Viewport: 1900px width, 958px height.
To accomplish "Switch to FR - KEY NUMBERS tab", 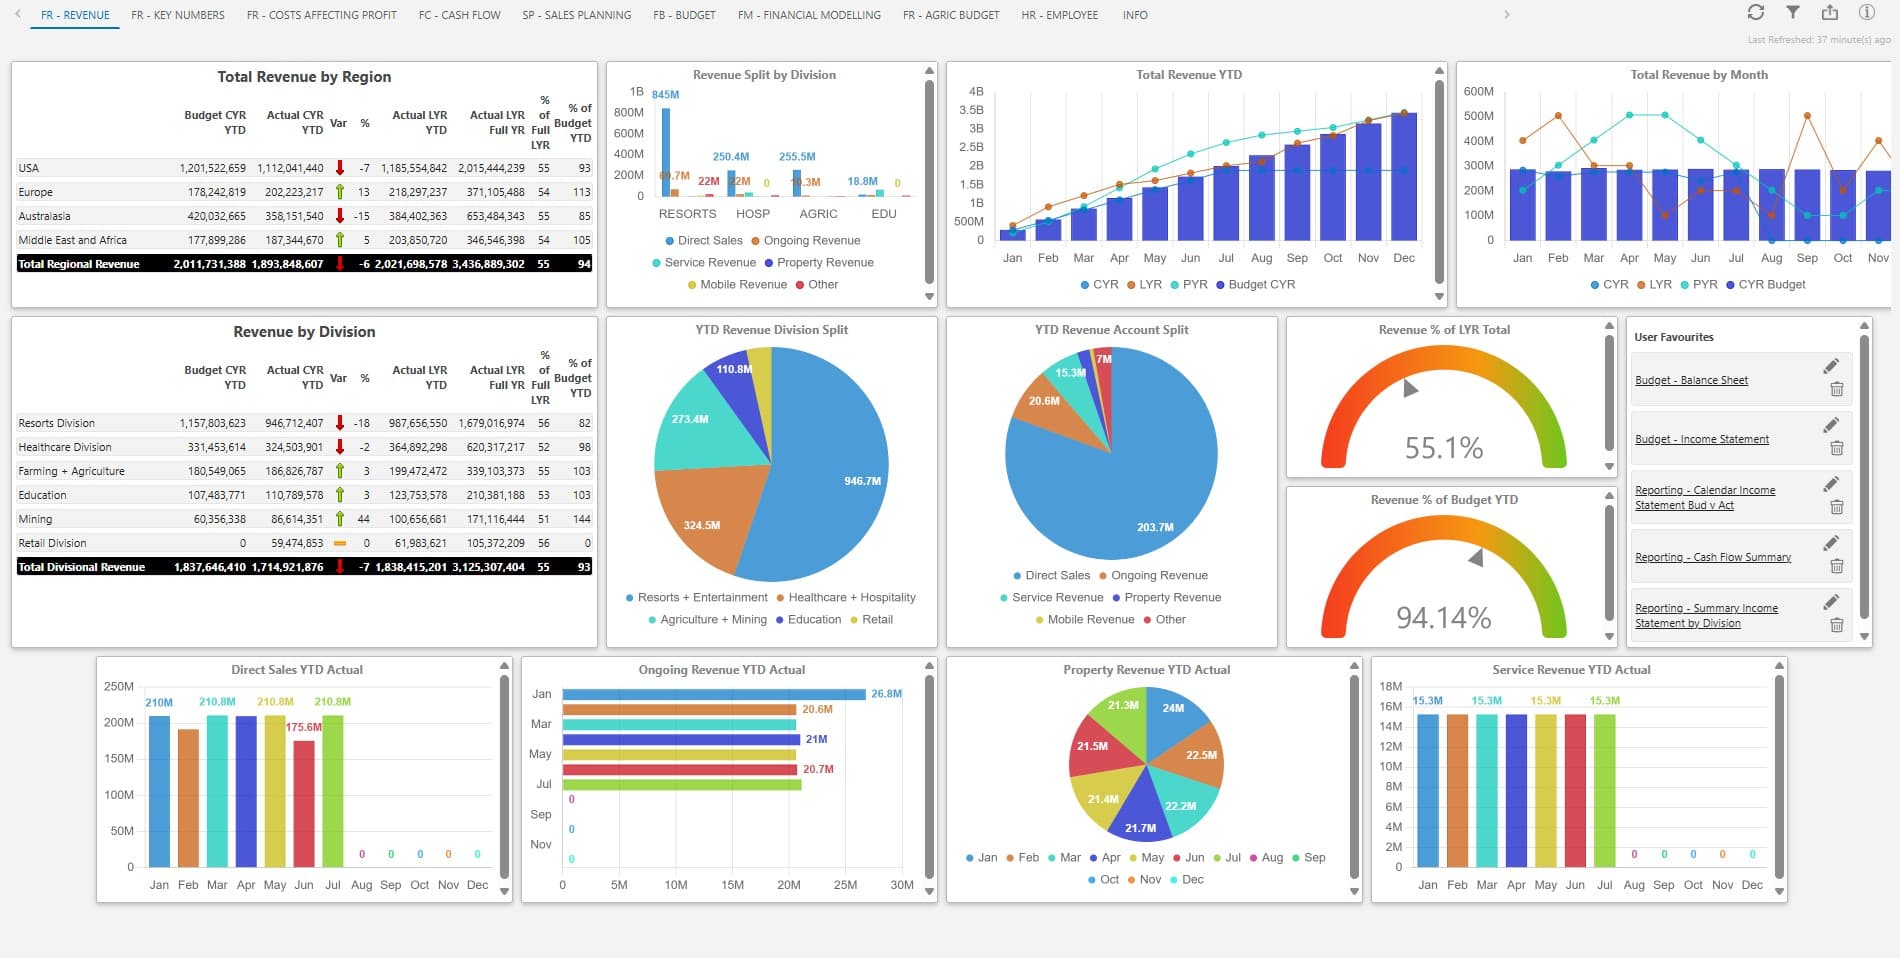I will [x=178, y=15].
